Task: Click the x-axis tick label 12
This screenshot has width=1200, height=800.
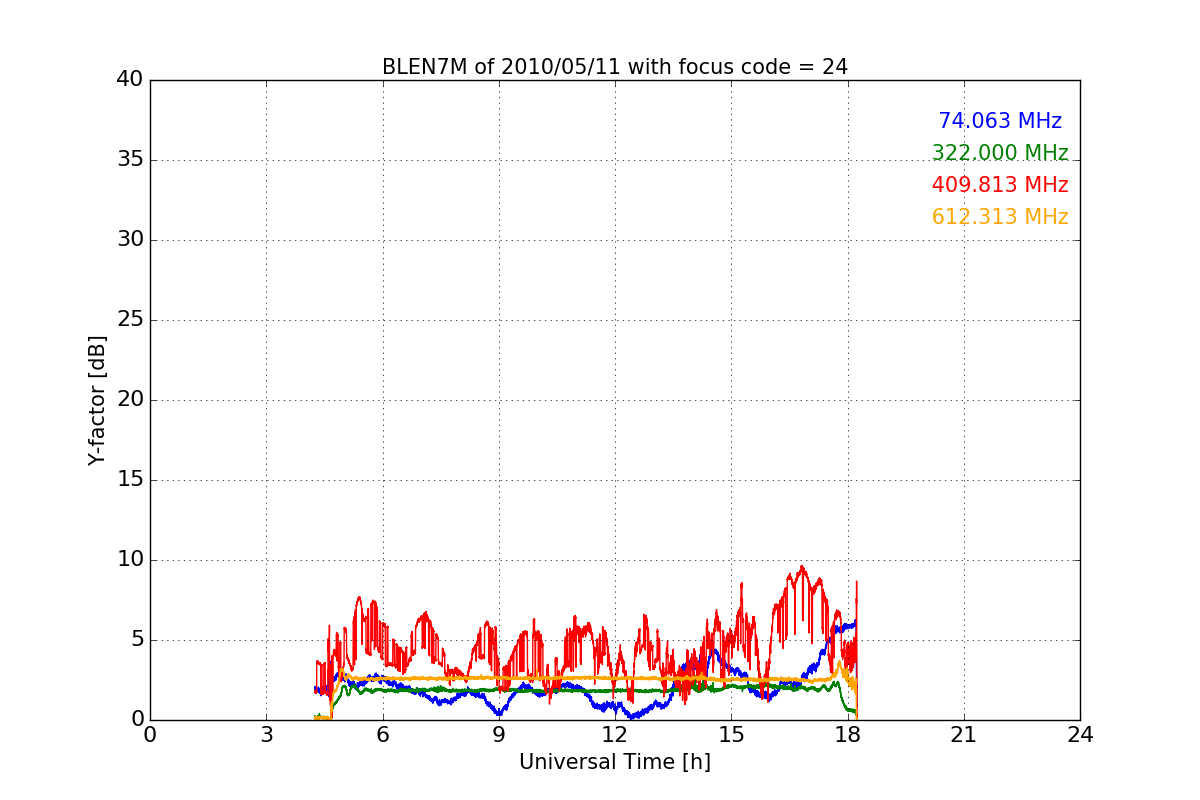Action: (615, 735)
